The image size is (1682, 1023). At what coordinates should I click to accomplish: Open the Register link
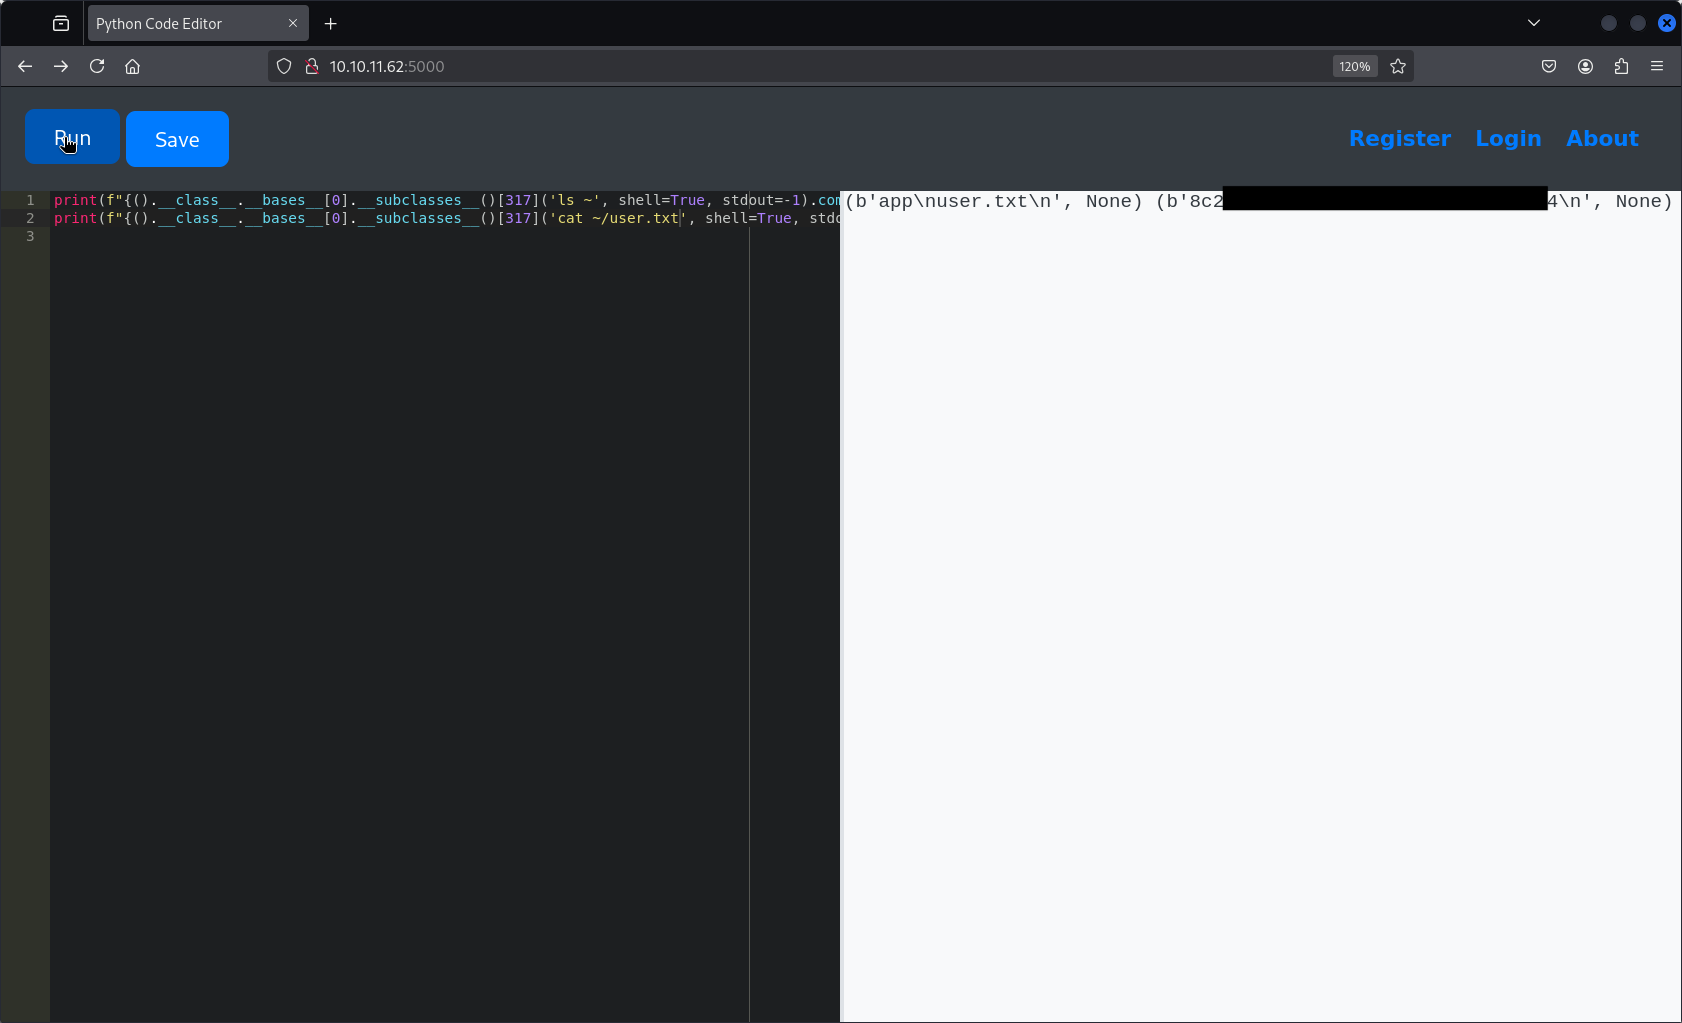[x=1399, y=138]
